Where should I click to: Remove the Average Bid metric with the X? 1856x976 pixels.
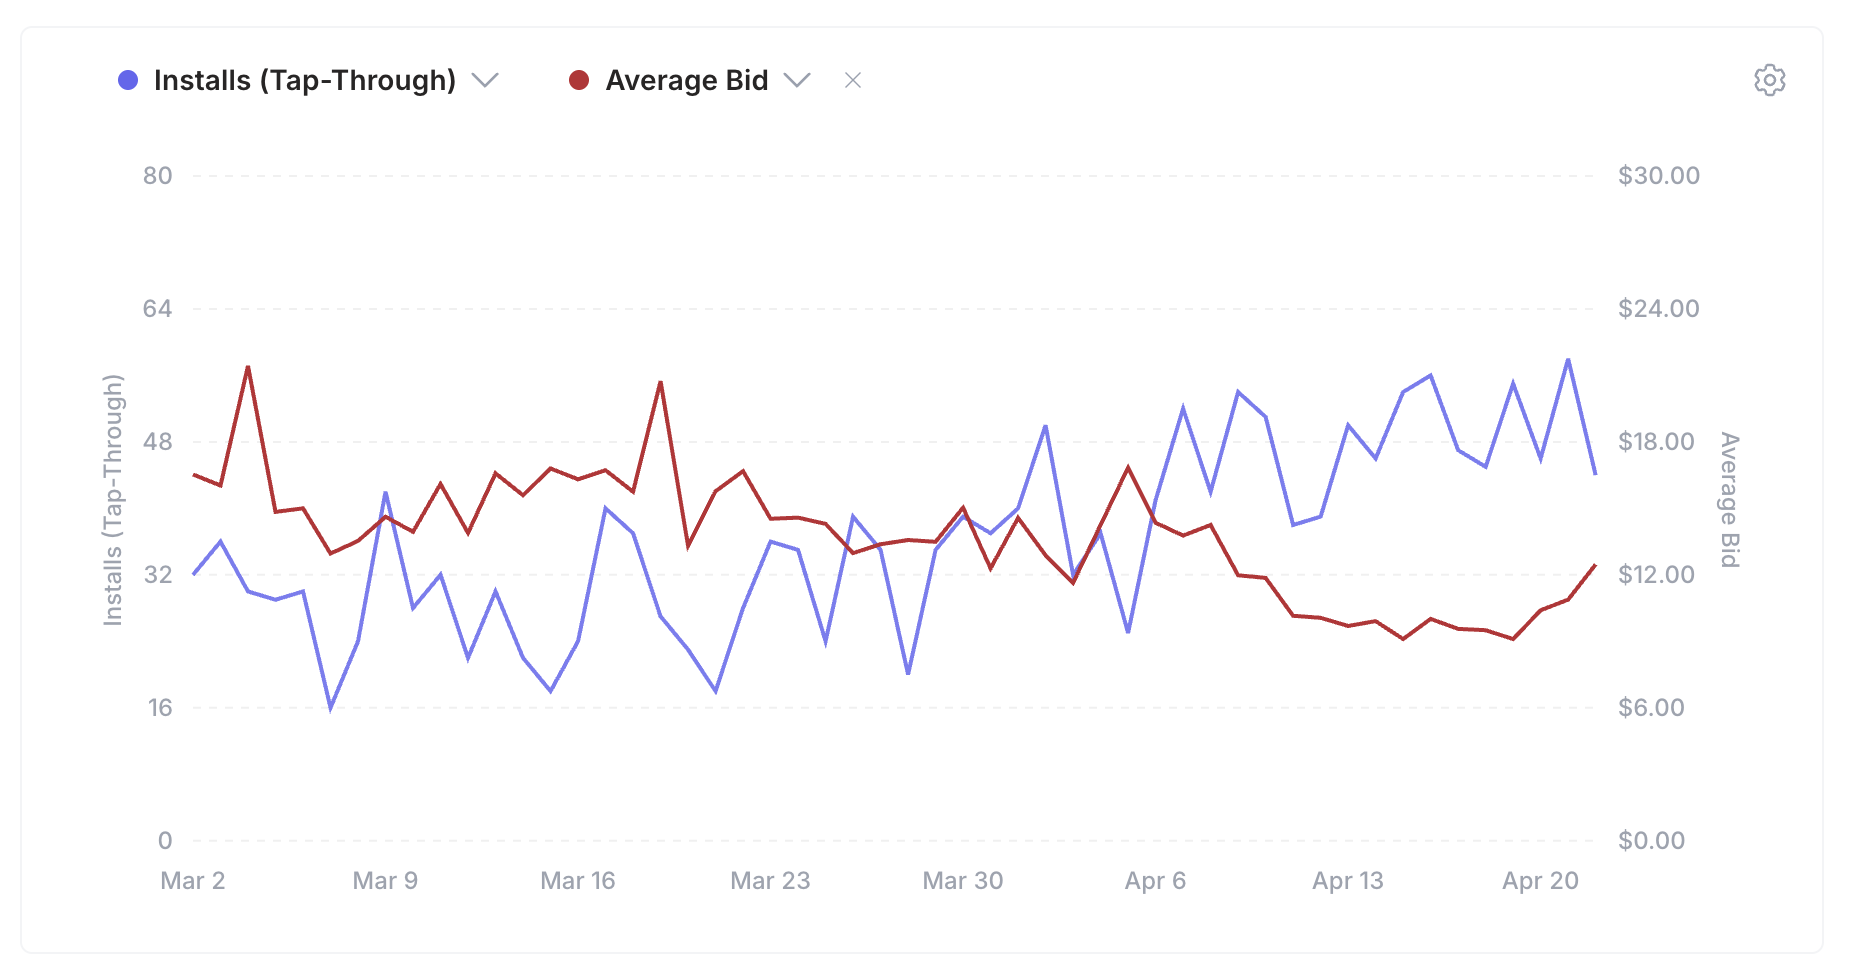853,80
